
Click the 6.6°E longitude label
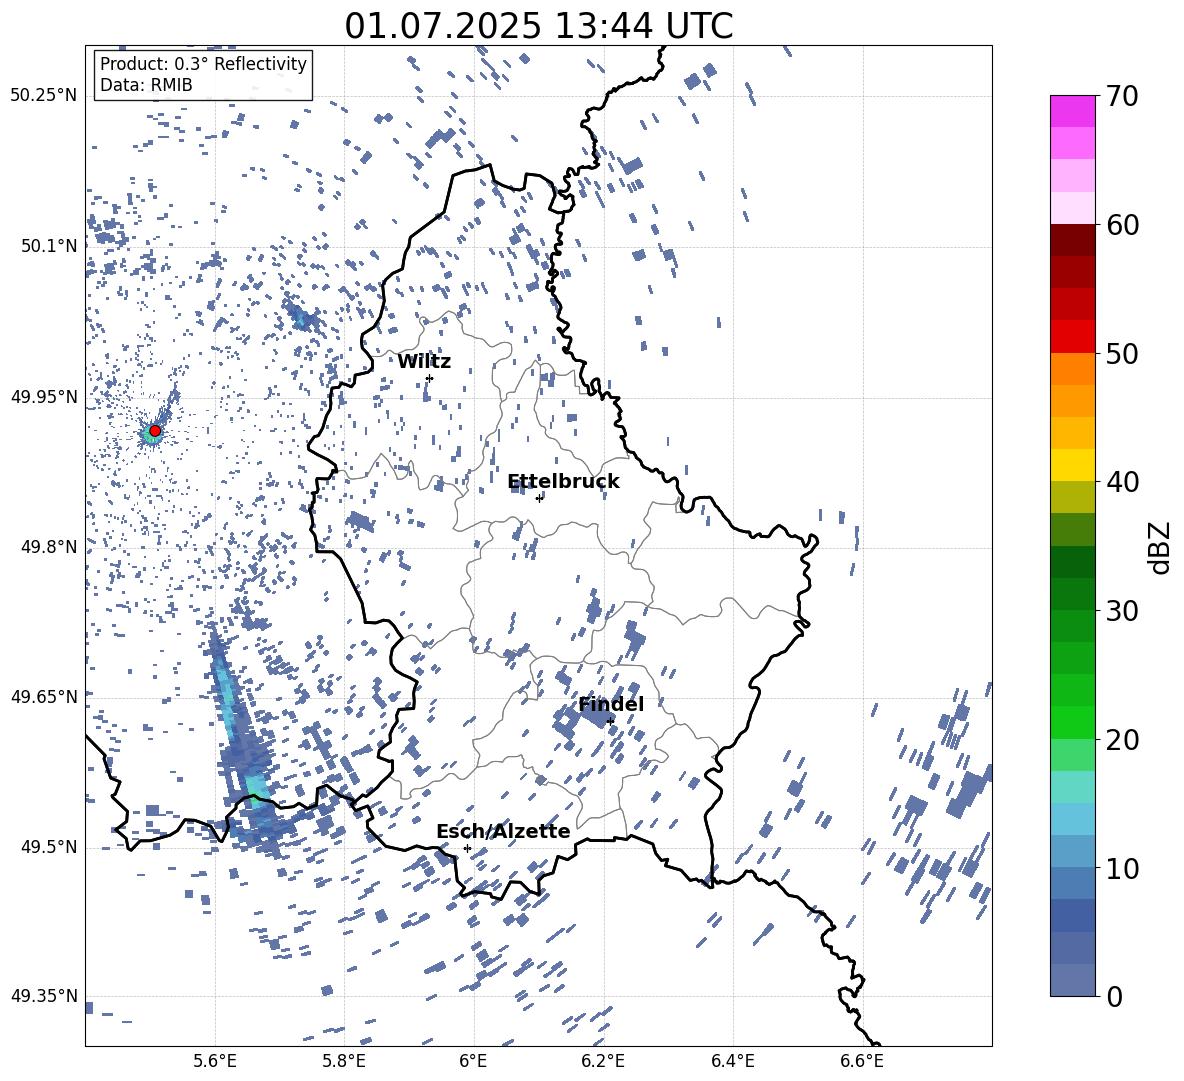pyautogui.click(x=862, y=1061)
